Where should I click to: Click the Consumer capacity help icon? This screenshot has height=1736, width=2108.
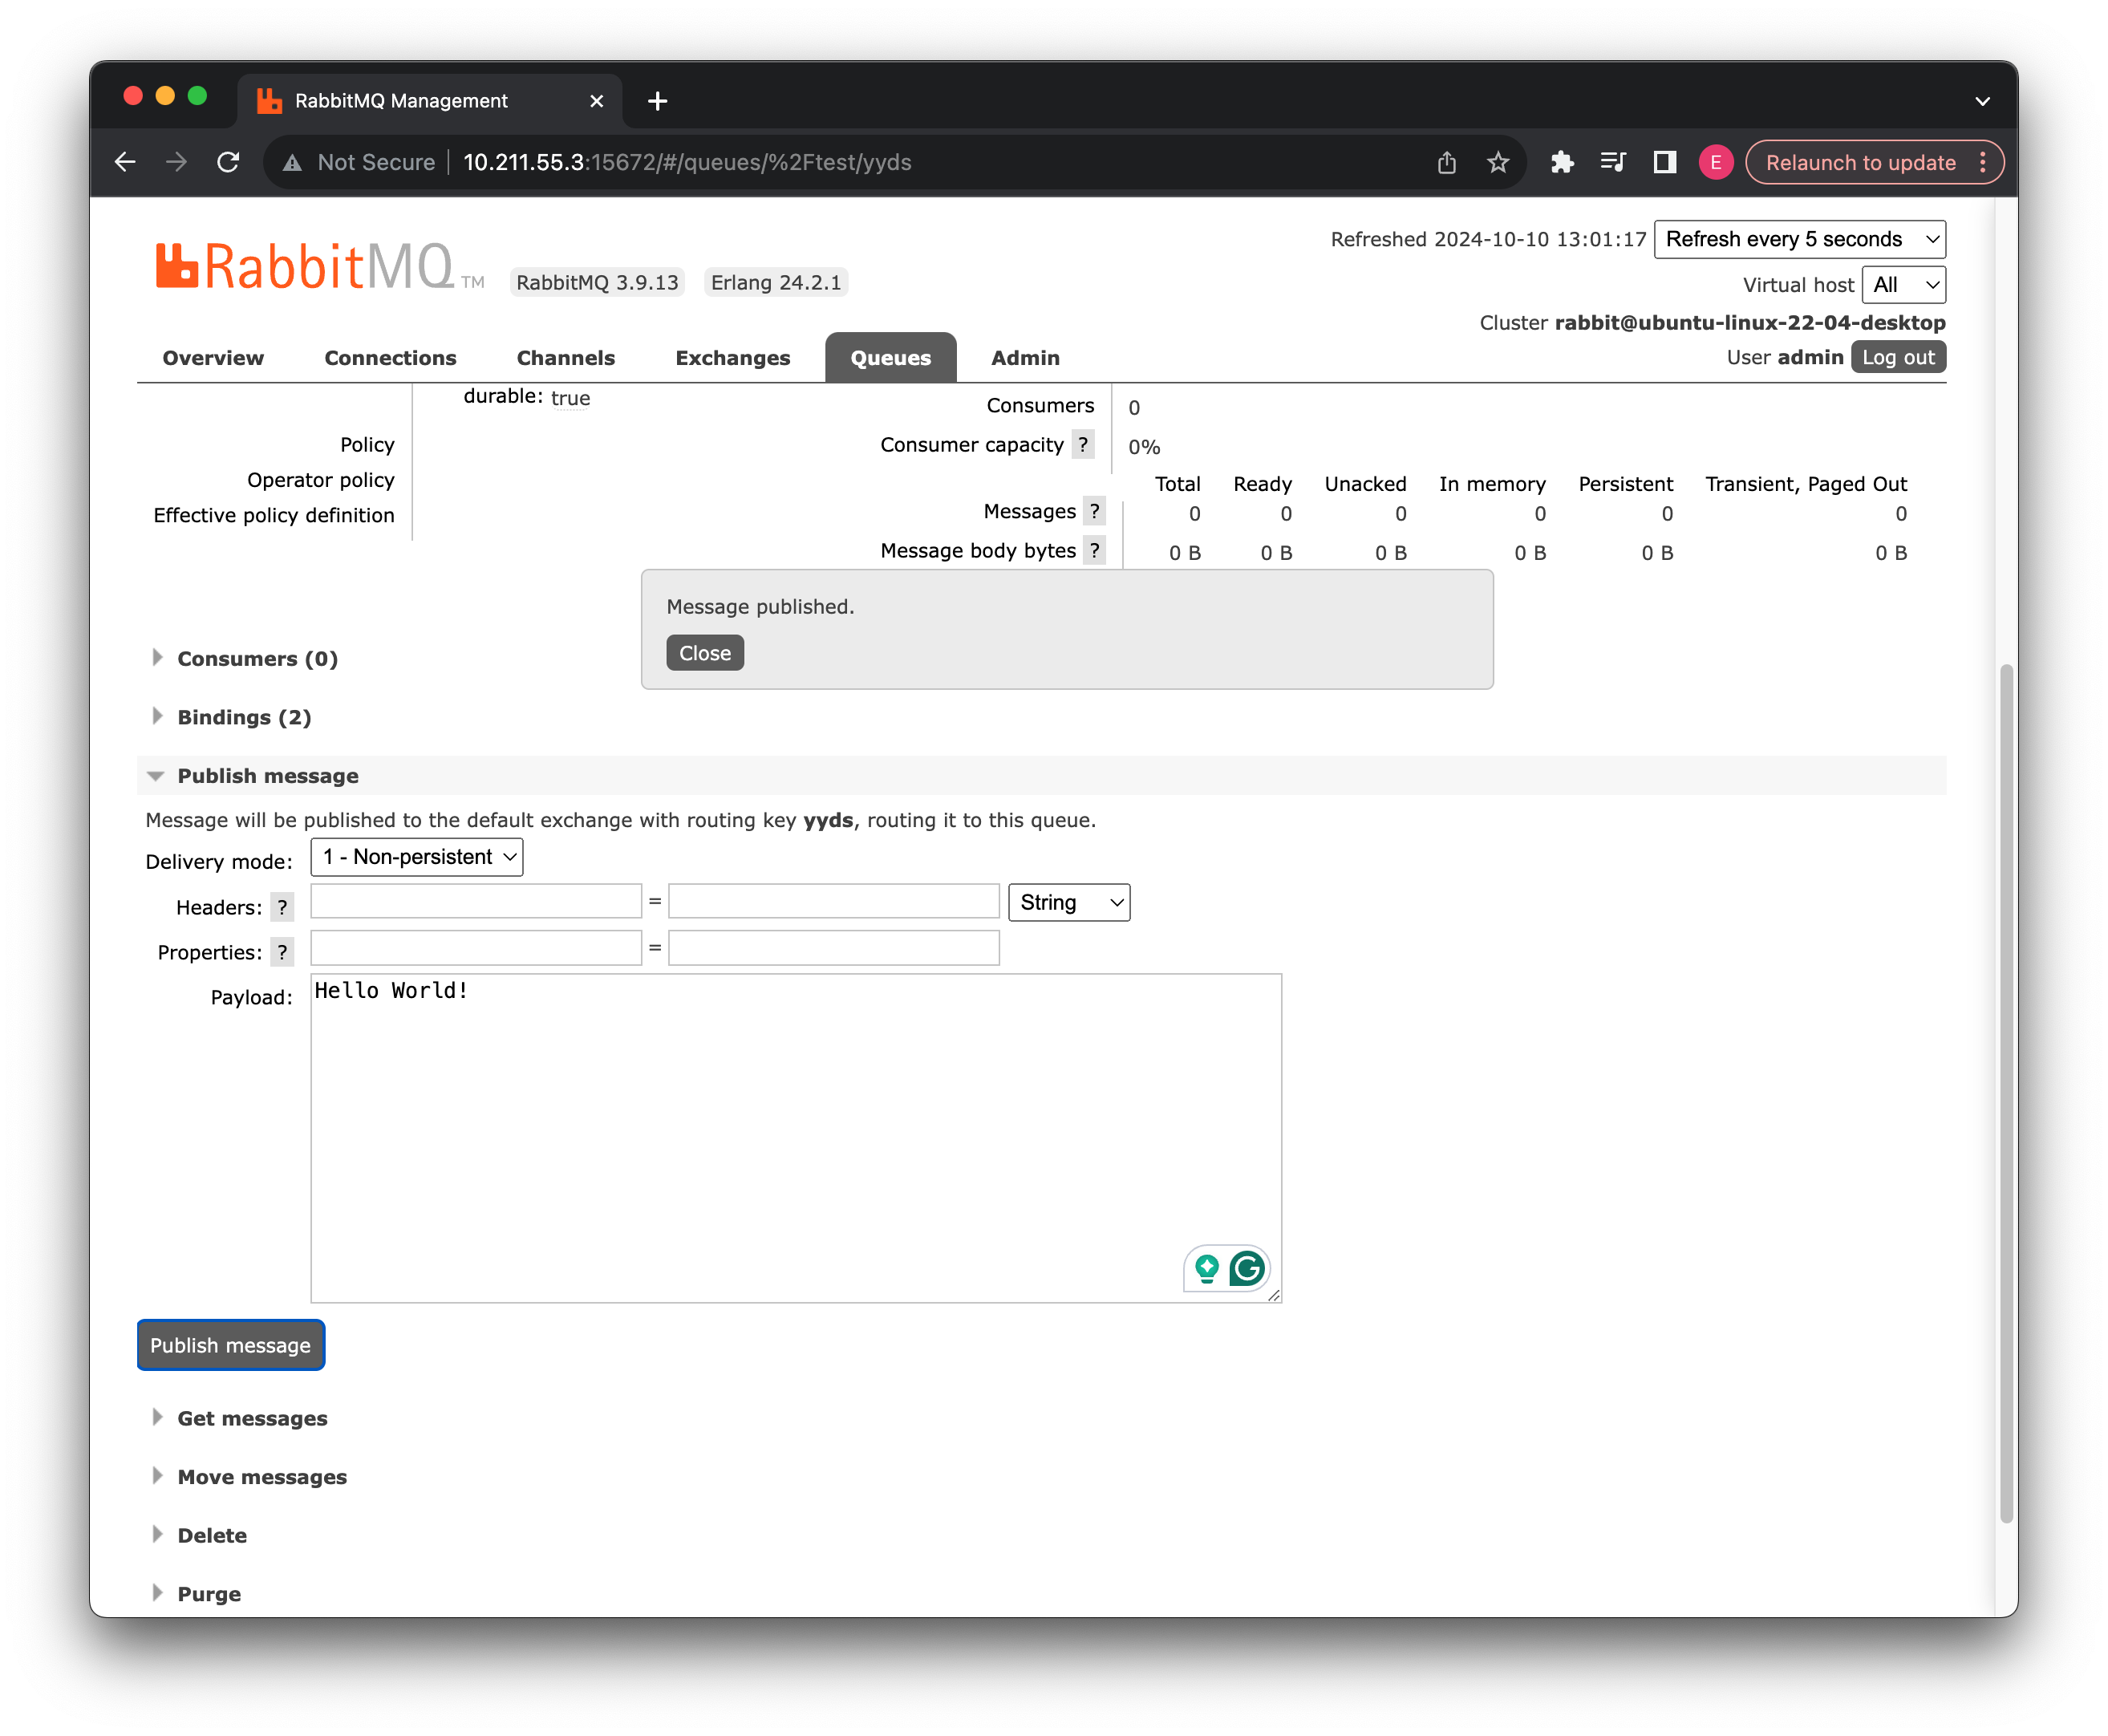(x=1082, y=444)
